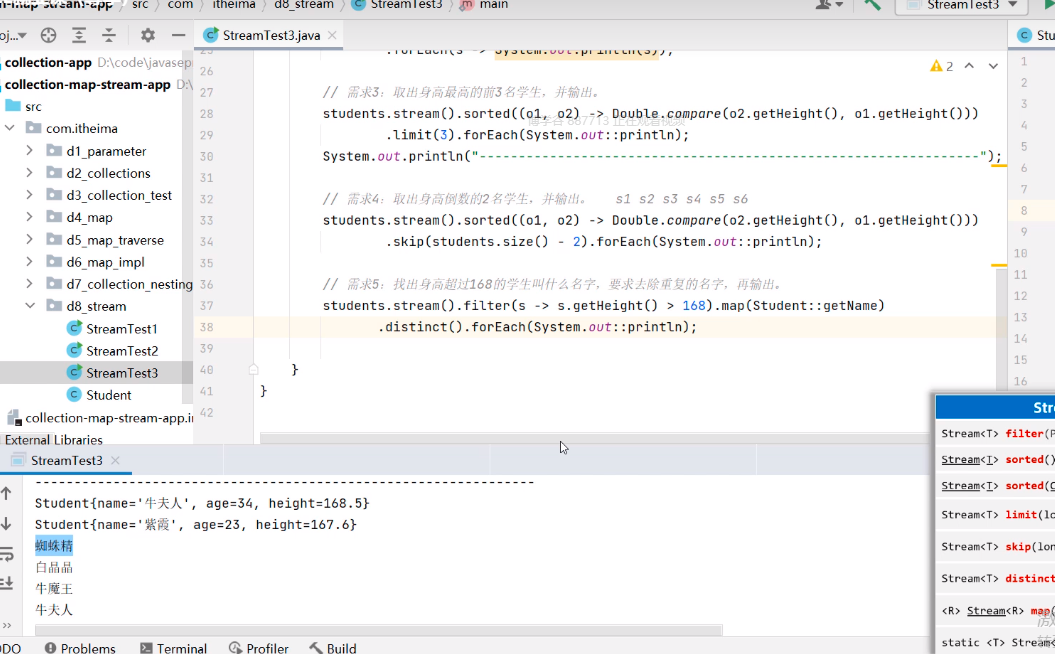Switch to StreamTest3 run tab
Viewport: 1055px width, 654px height.
tap(66, 460)
